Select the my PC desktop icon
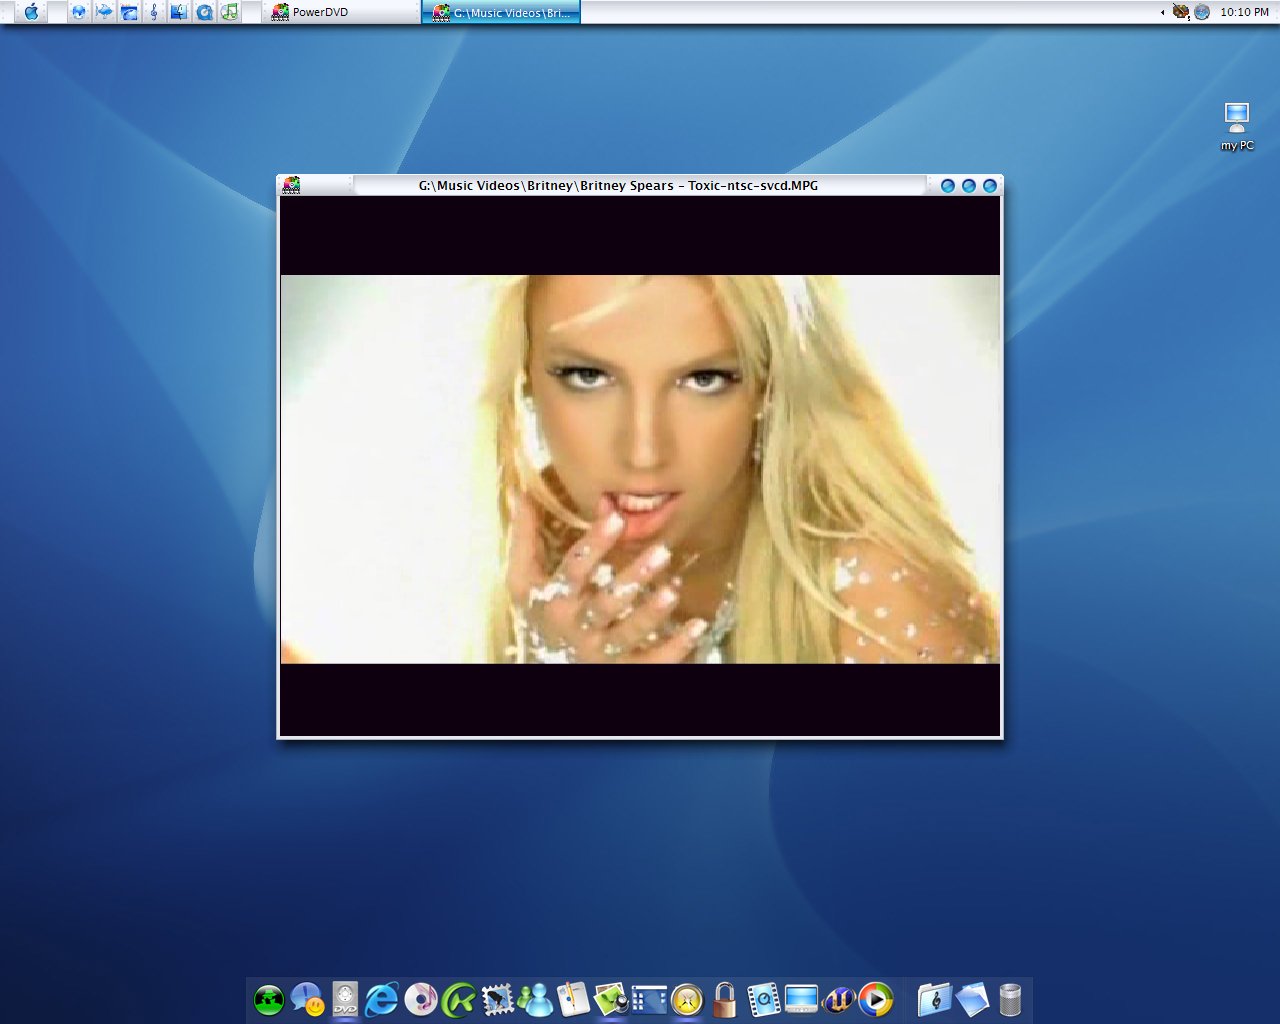The width and height of the screenshot is (1280, 1024). tap(1237, 126)
